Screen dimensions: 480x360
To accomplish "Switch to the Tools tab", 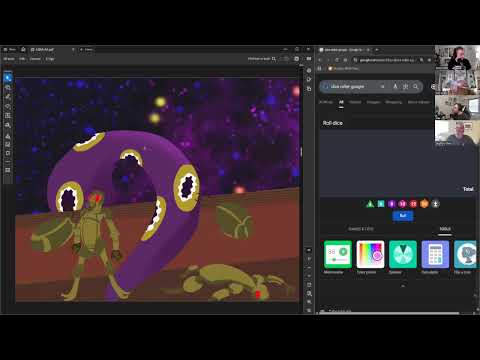I will pos(445,229).
